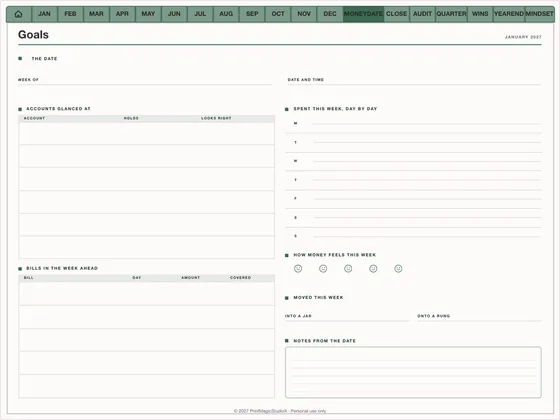
Task: Open the QUARTER tab
Action: coord(451,14)
